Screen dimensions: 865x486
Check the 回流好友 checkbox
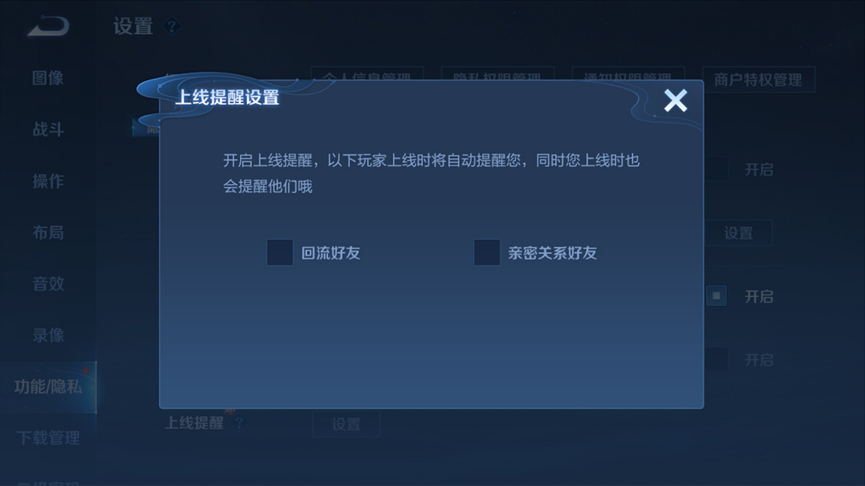pyautogui.click(x=280, y=253)
